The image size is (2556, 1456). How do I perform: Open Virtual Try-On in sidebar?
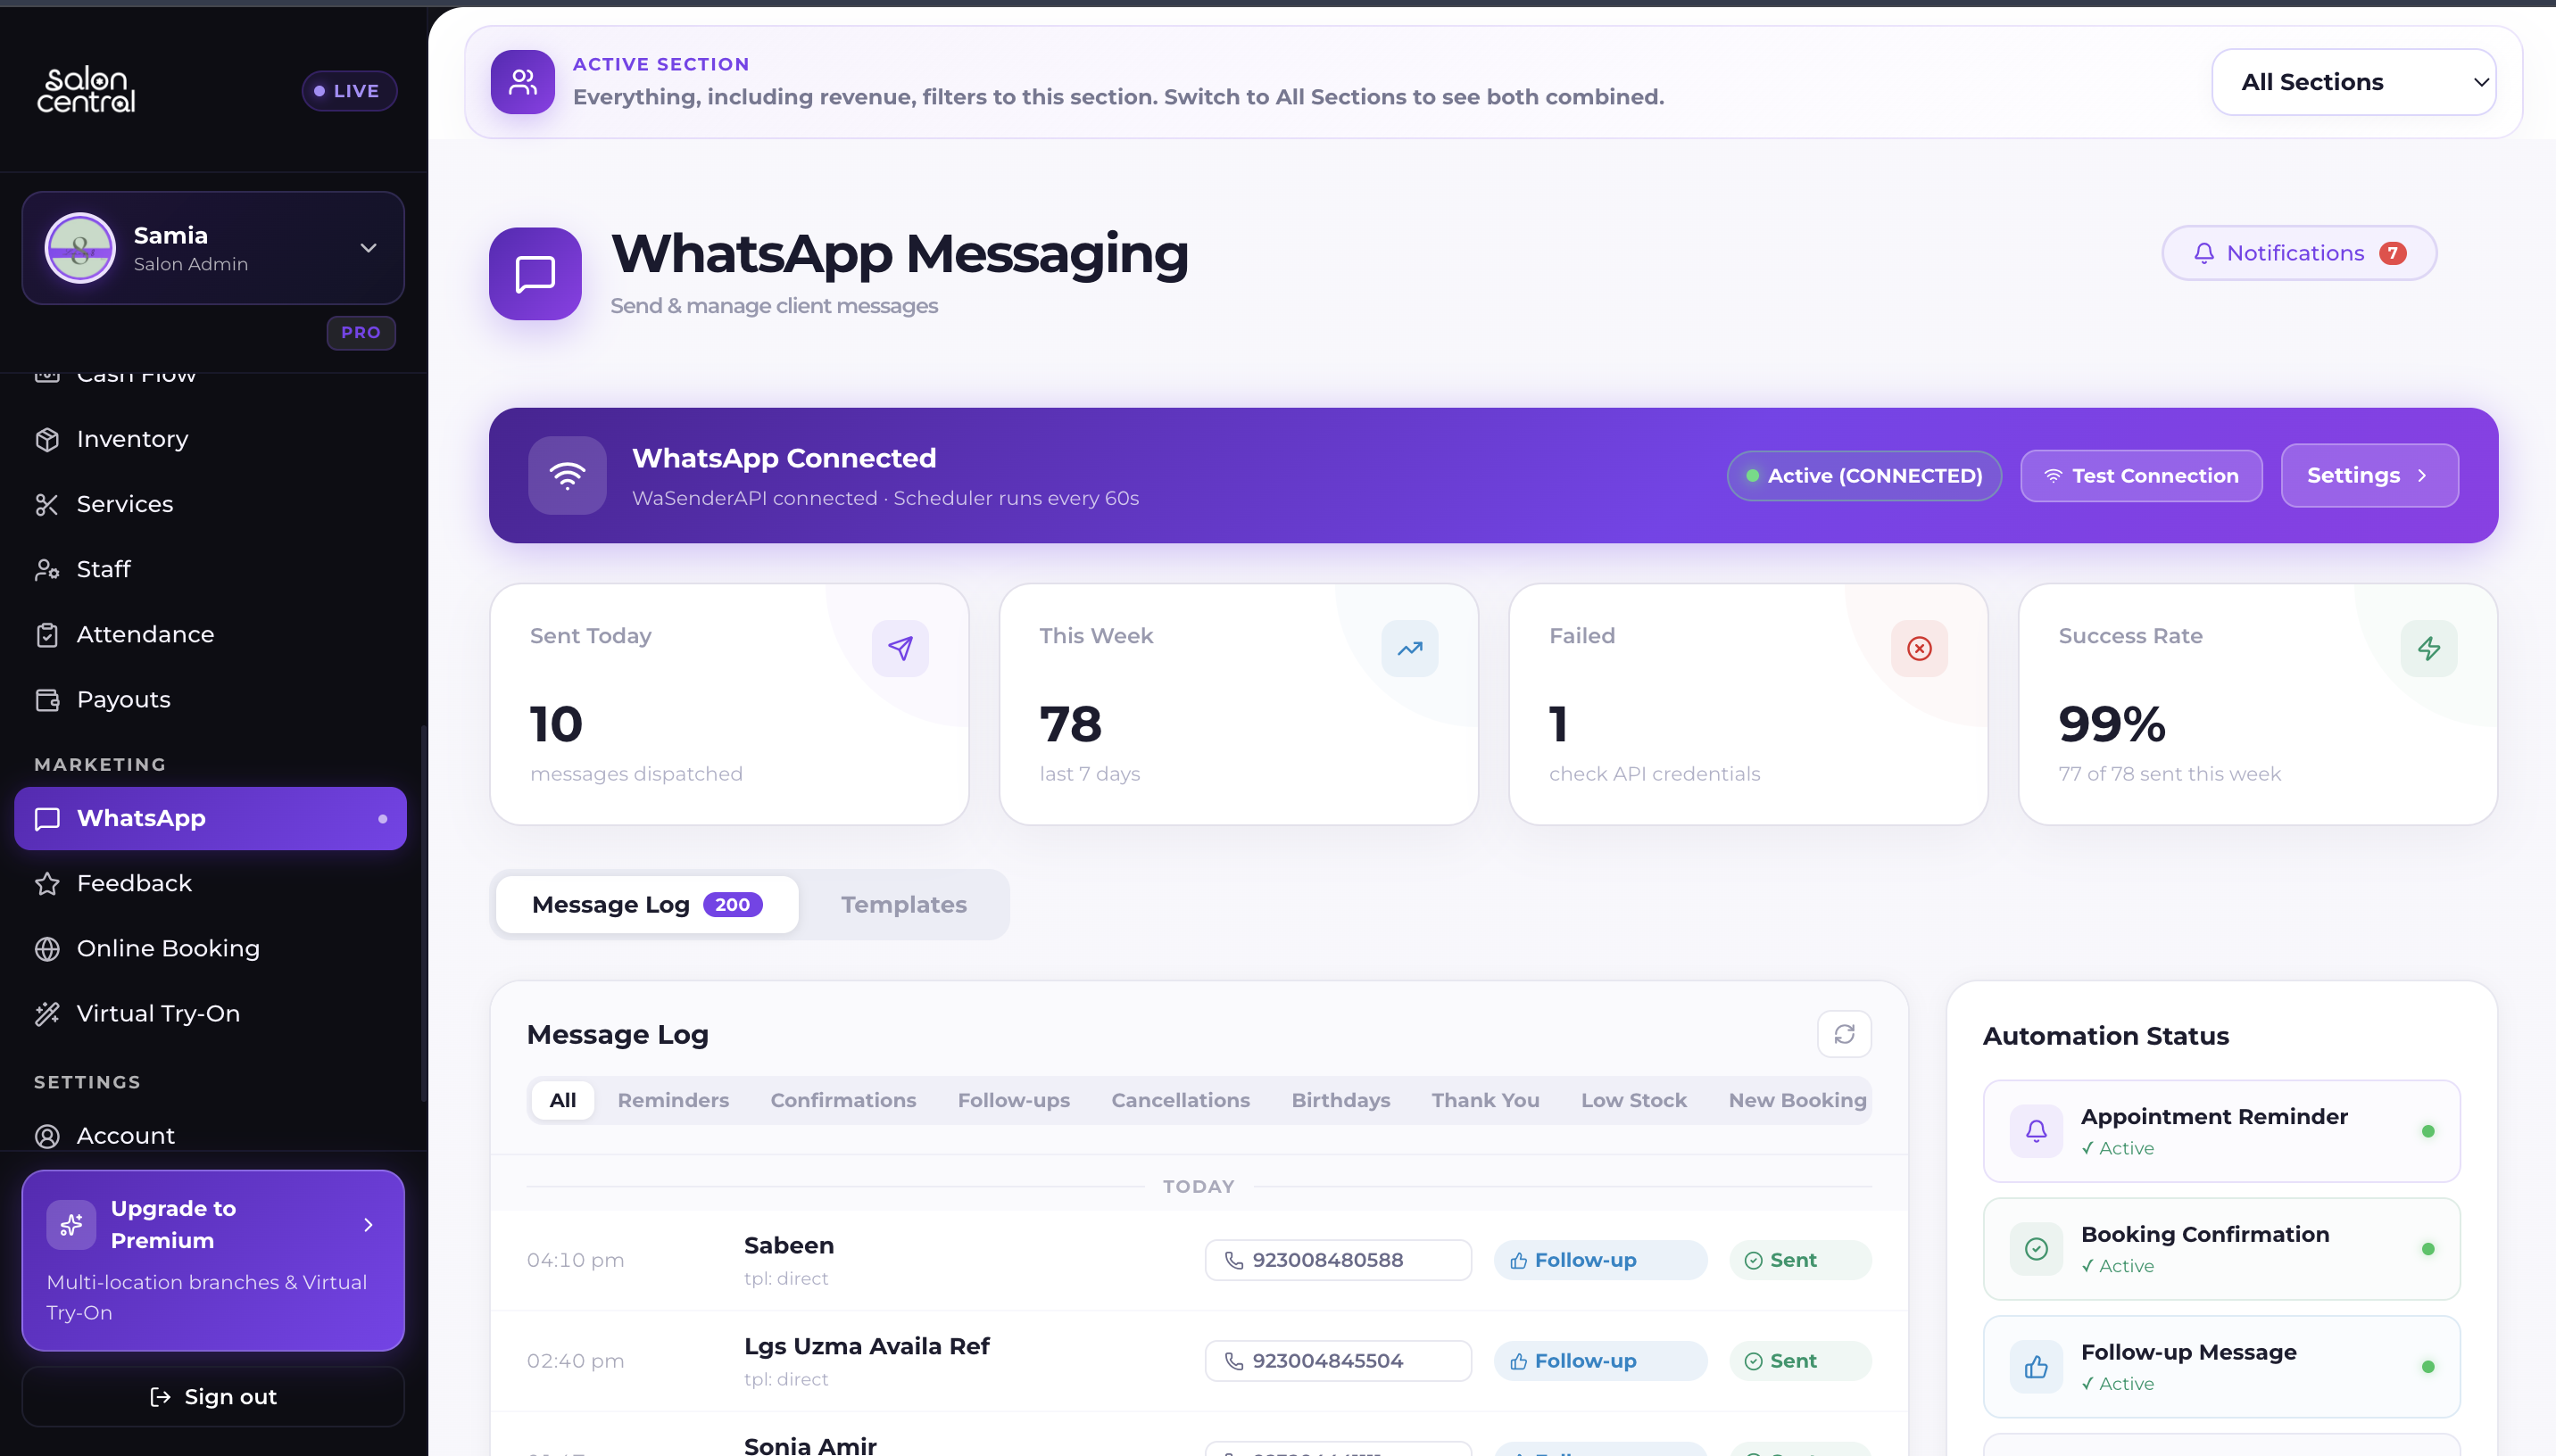210,1013
